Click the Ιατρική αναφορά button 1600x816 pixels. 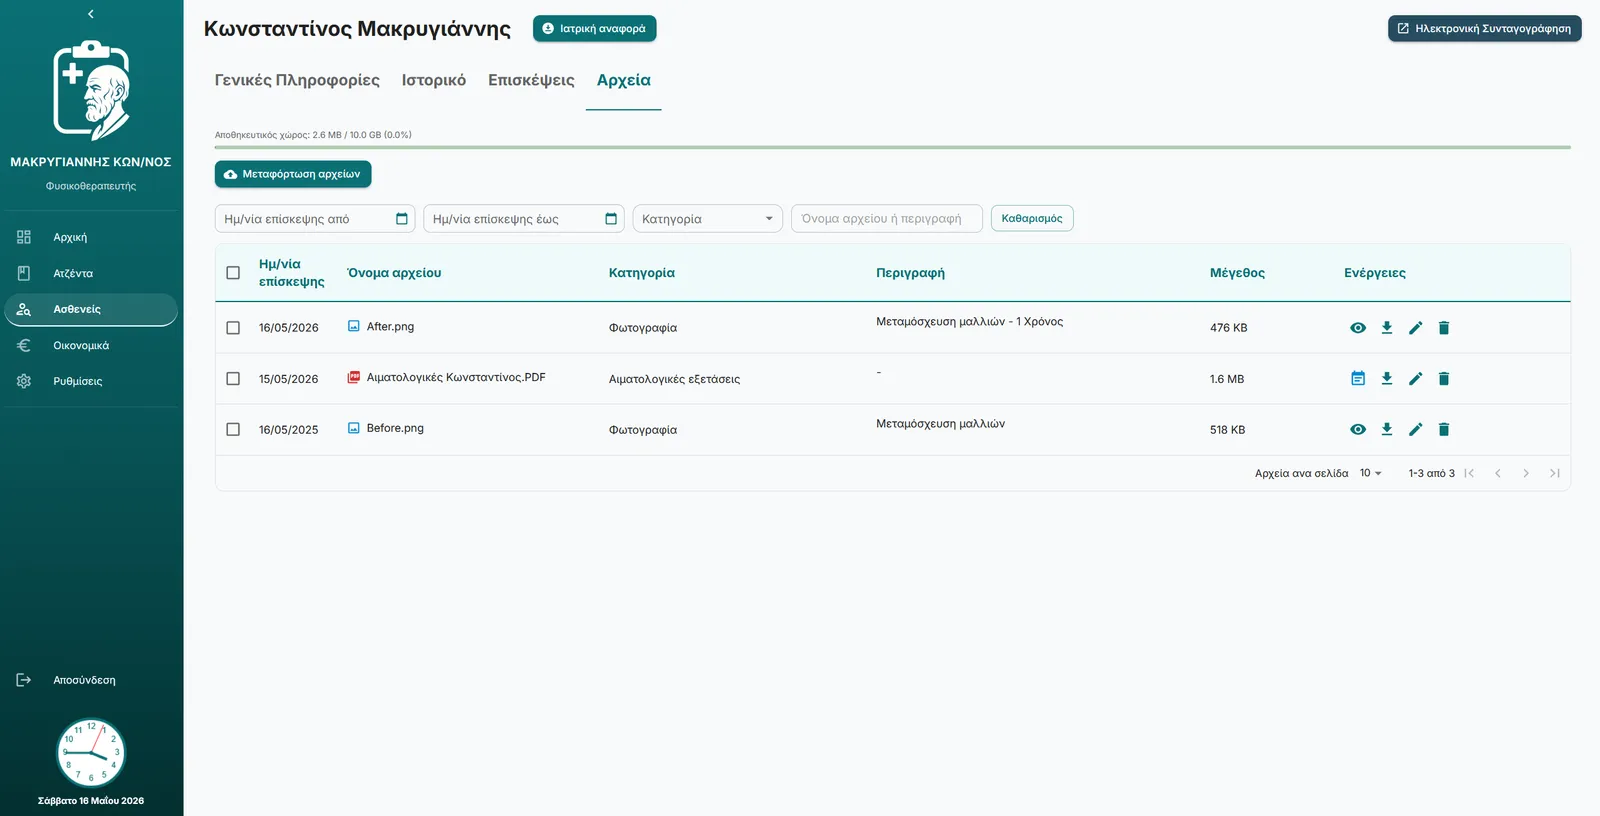tap(594, 29)
